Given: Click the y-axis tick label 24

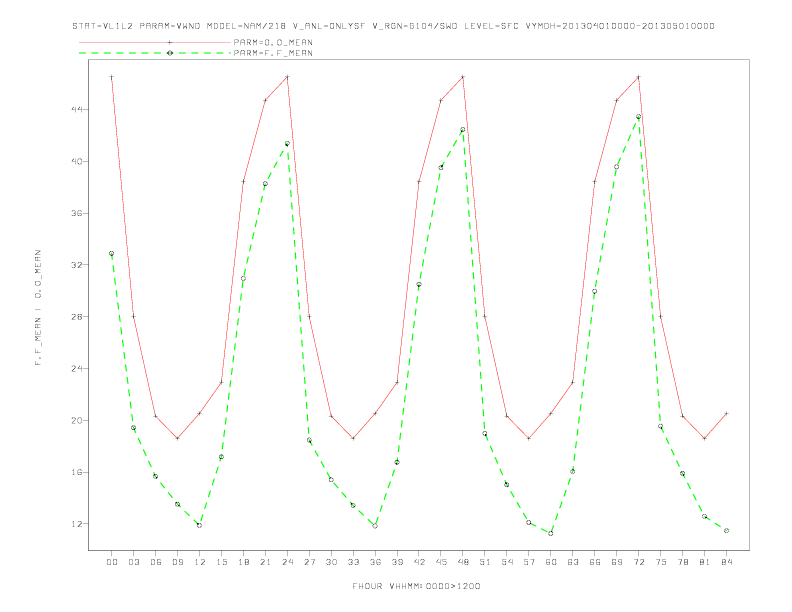Looking at the screenshot, I should [77, 369].
